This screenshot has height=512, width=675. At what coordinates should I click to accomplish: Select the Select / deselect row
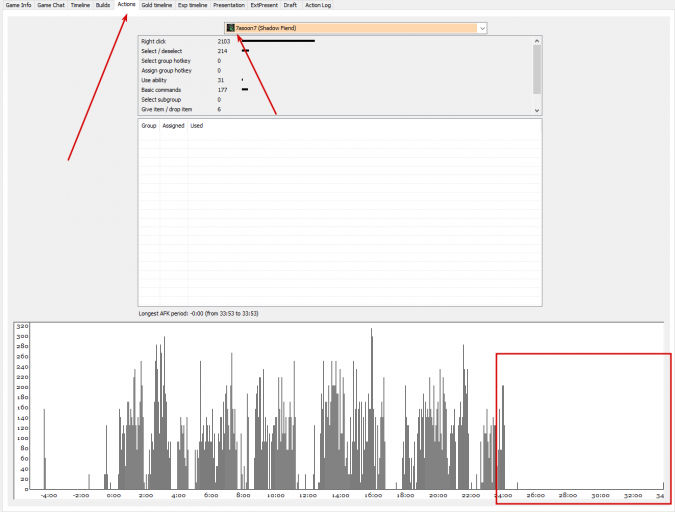pos(335,51)
